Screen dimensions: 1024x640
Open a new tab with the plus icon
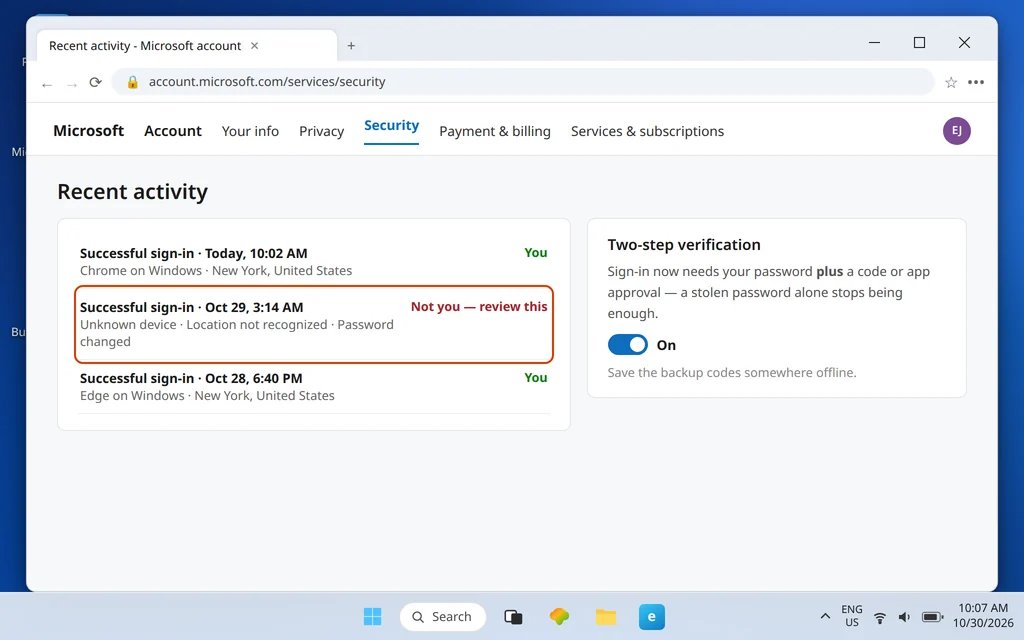point(351,46)
